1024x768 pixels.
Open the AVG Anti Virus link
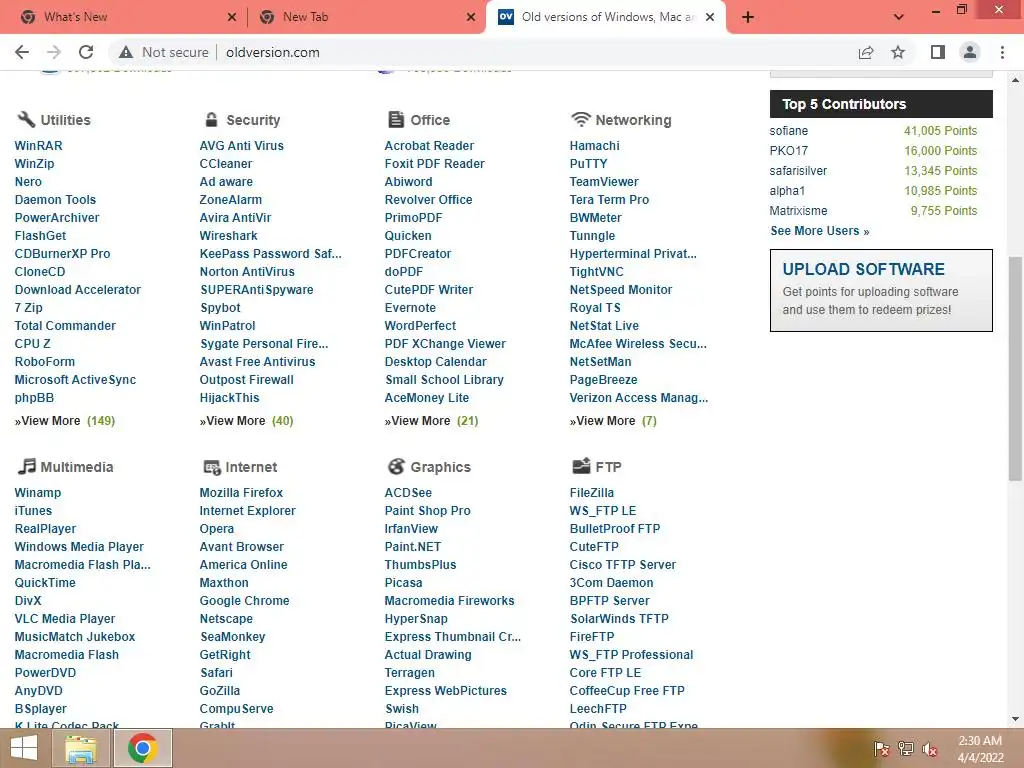[242, 146]
